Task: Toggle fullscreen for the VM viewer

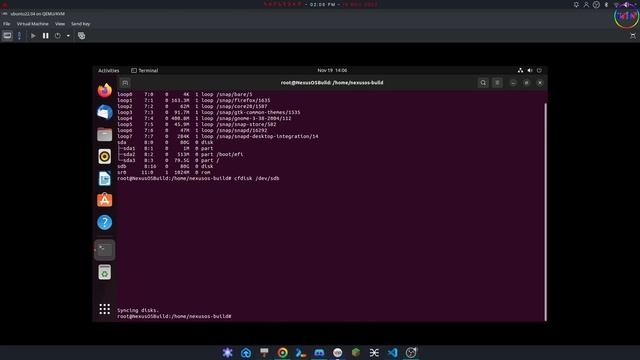Action: click(x=633, y=36)
